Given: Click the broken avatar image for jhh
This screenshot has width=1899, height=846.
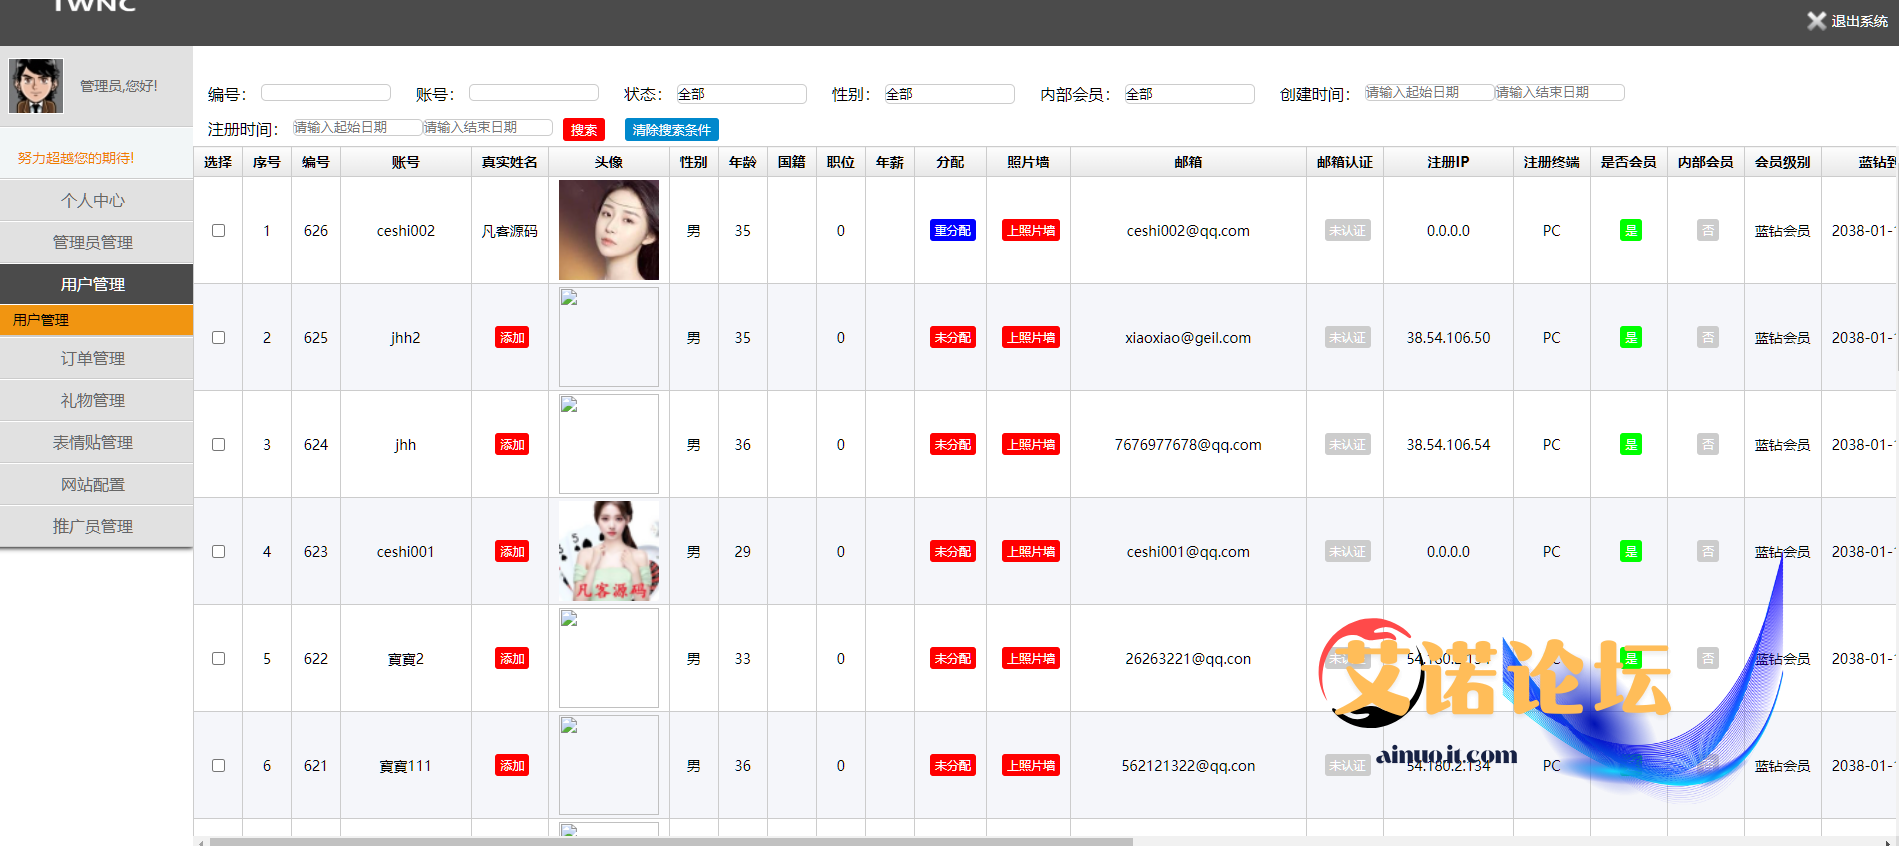Looking at the screenshot, I should click(x=608, y=444).
